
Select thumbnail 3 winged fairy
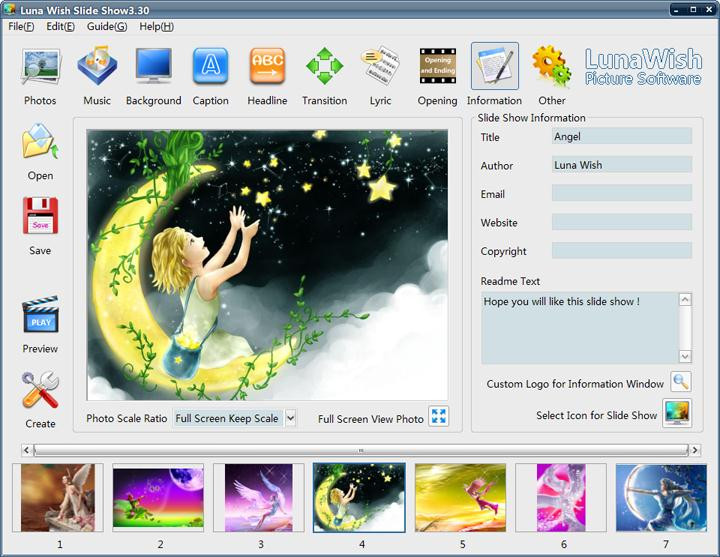(259, 498)
